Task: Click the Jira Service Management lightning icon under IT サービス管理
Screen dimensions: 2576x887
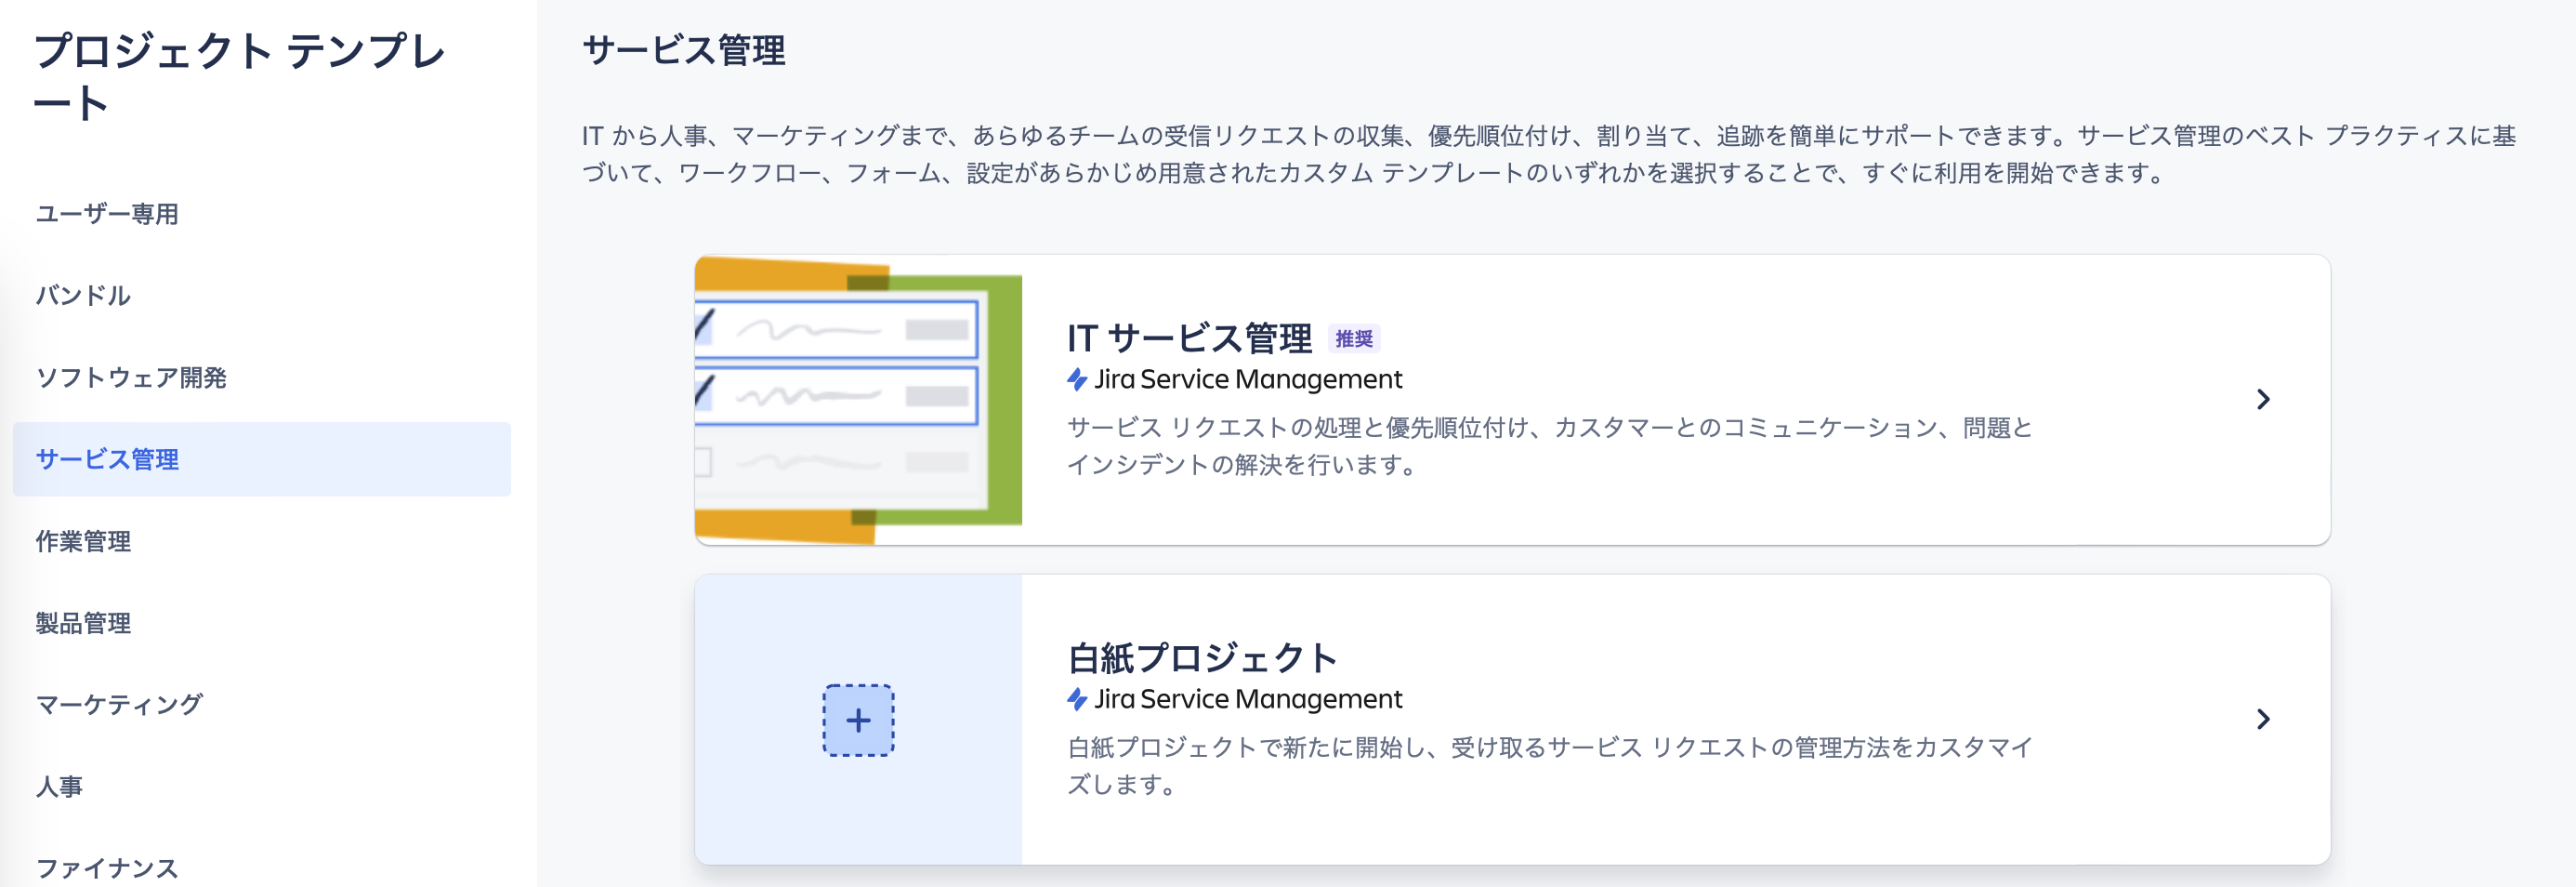Action: [x=1080, y=379]
